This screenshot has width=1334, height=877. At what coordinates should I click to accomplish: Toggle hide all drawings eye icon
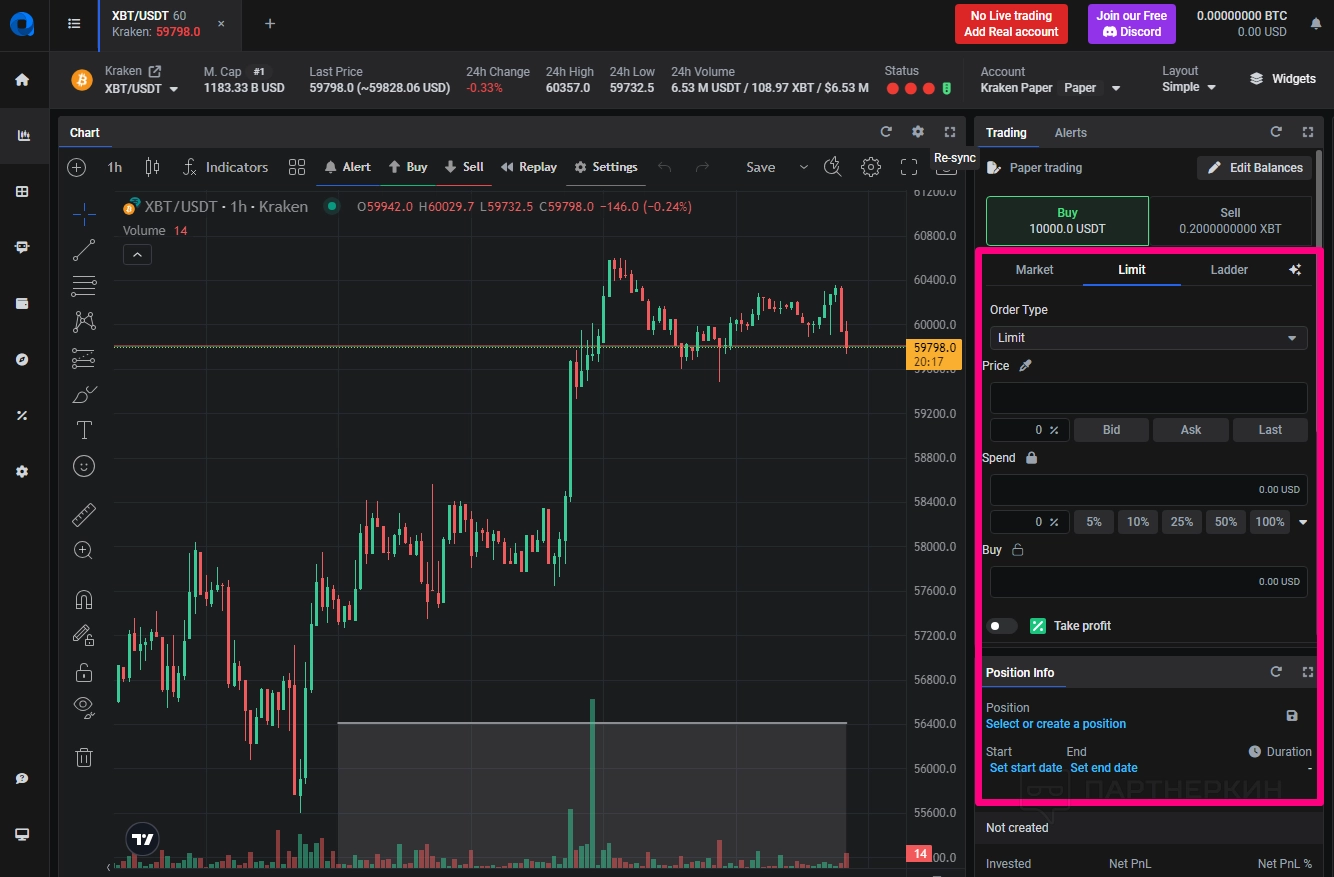pyautogui.click(x=84, y=707)
